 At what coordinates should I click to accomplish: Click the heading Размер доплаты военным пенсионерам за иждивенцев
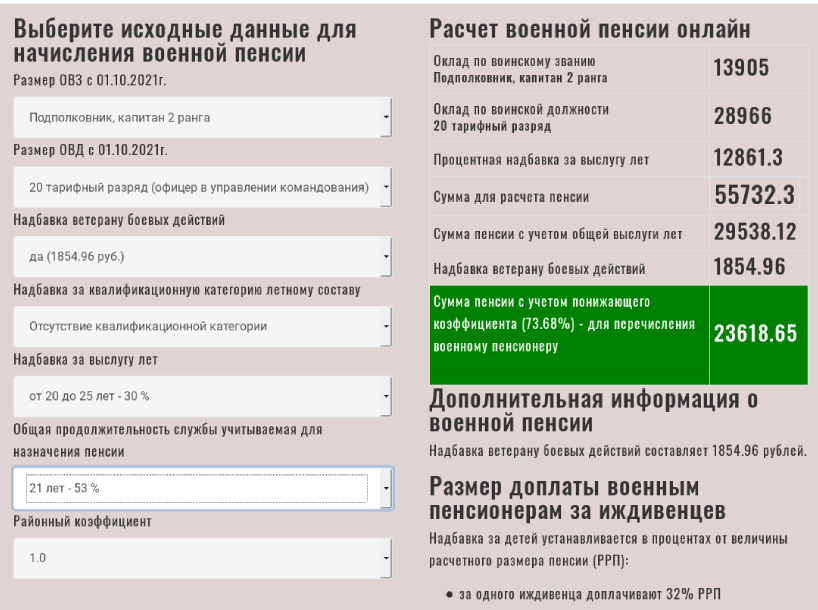coord(577,498)
